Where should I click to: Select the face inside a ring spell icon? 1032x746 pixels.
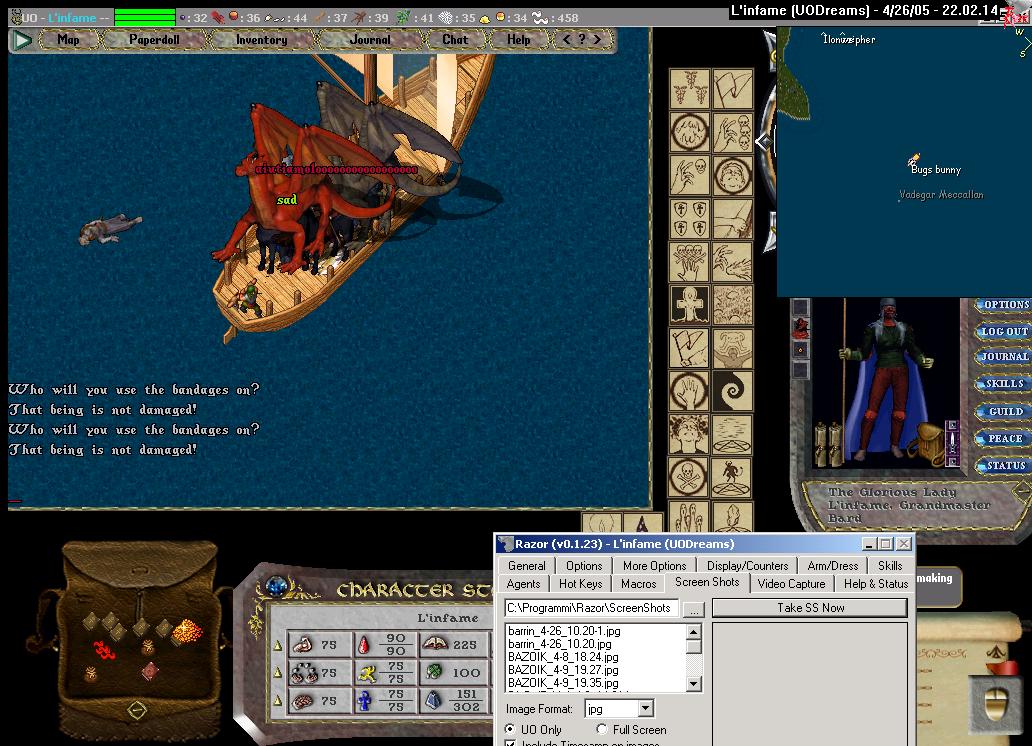coord(732,175)
